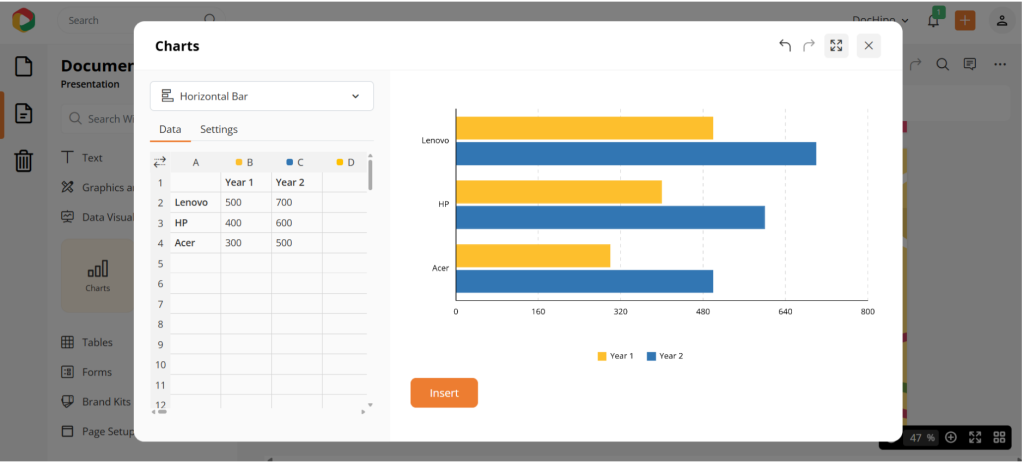Click the yellow swatch of column B
The height and width of the screenshot is (463, 1024).
239,162
